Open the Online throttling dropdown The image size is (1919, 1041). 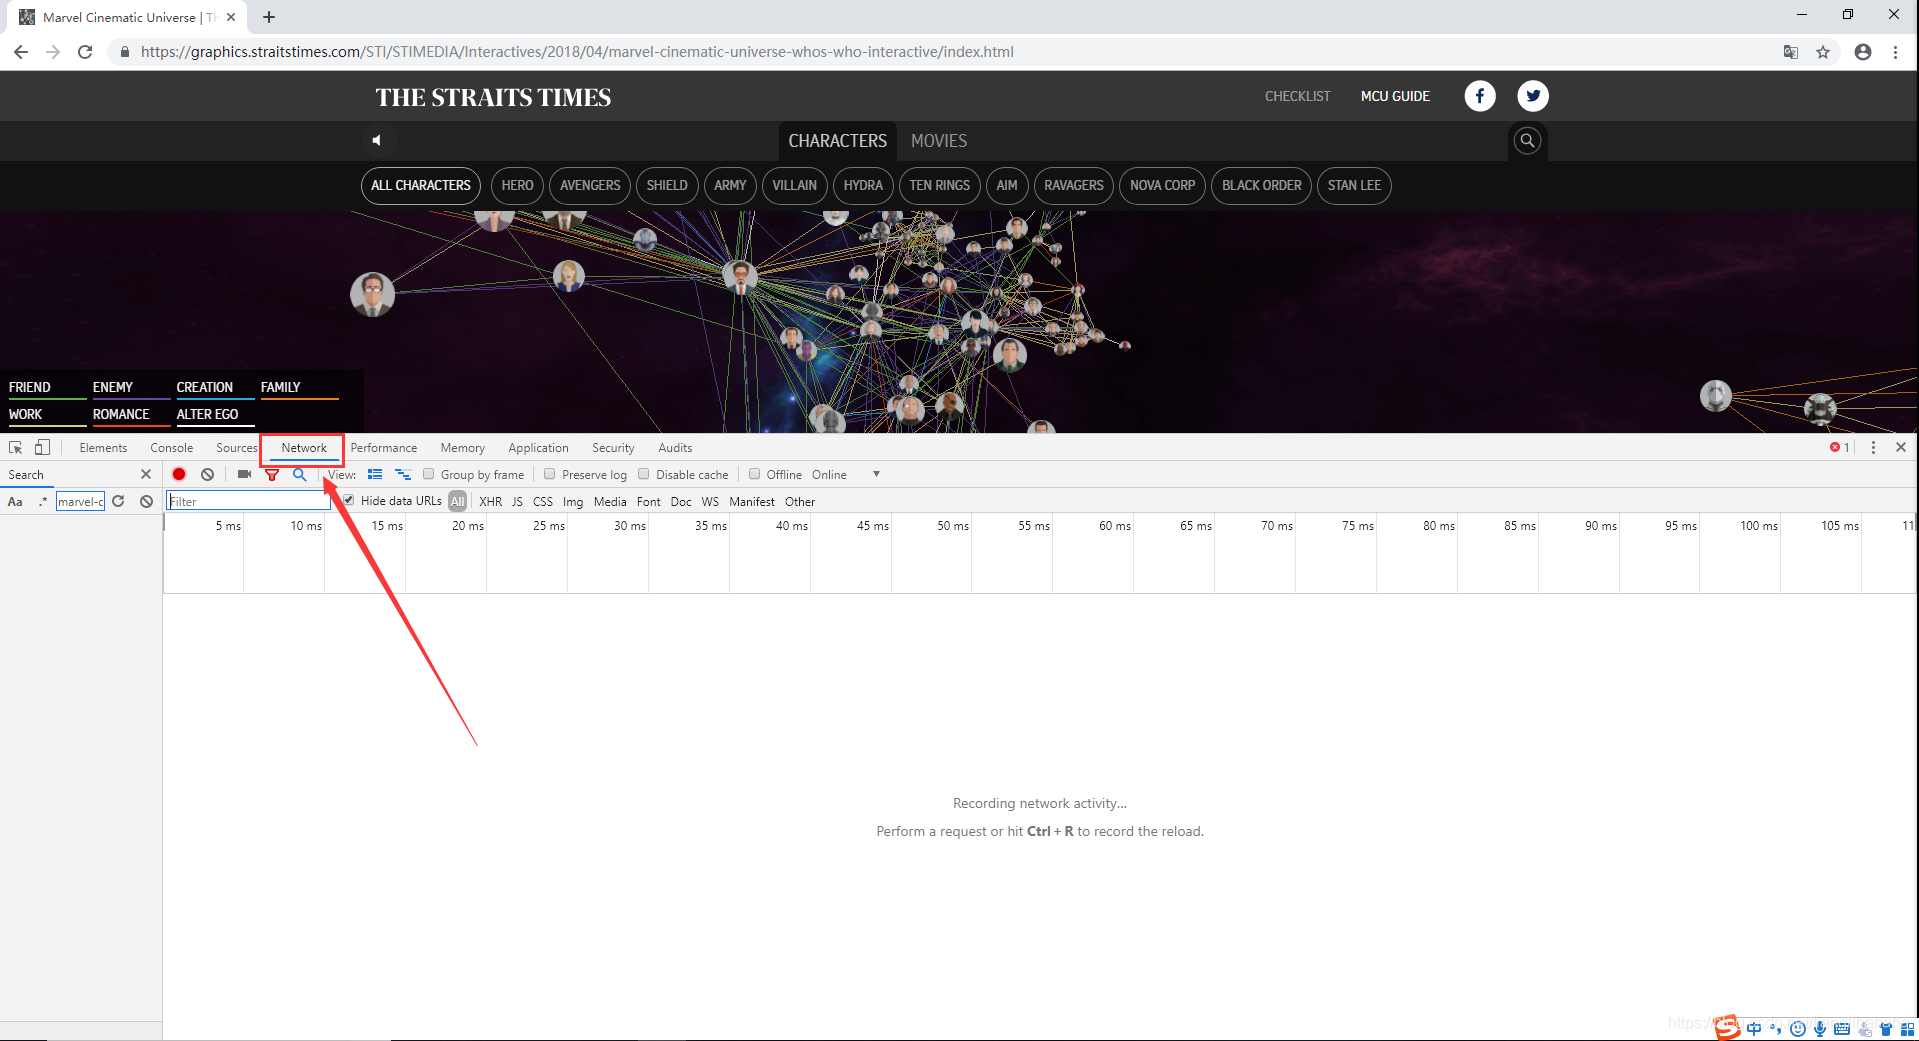pyautogui.click(x=846, y=475)
